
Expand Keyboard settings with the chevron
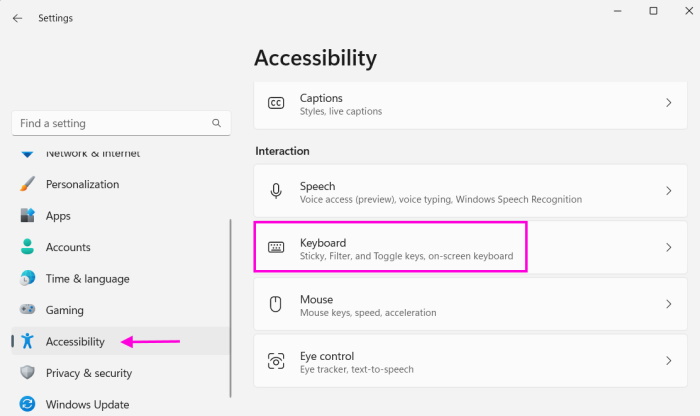pyautogui.click(x=668, y=248)
